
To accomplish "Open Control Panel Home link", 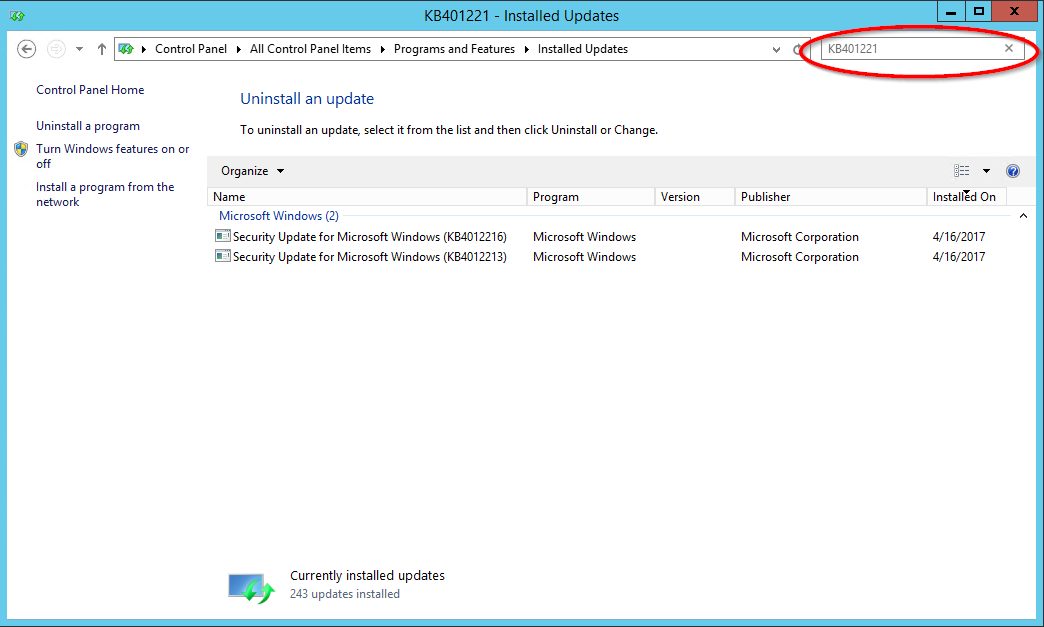I will click(x=90, y=90).
